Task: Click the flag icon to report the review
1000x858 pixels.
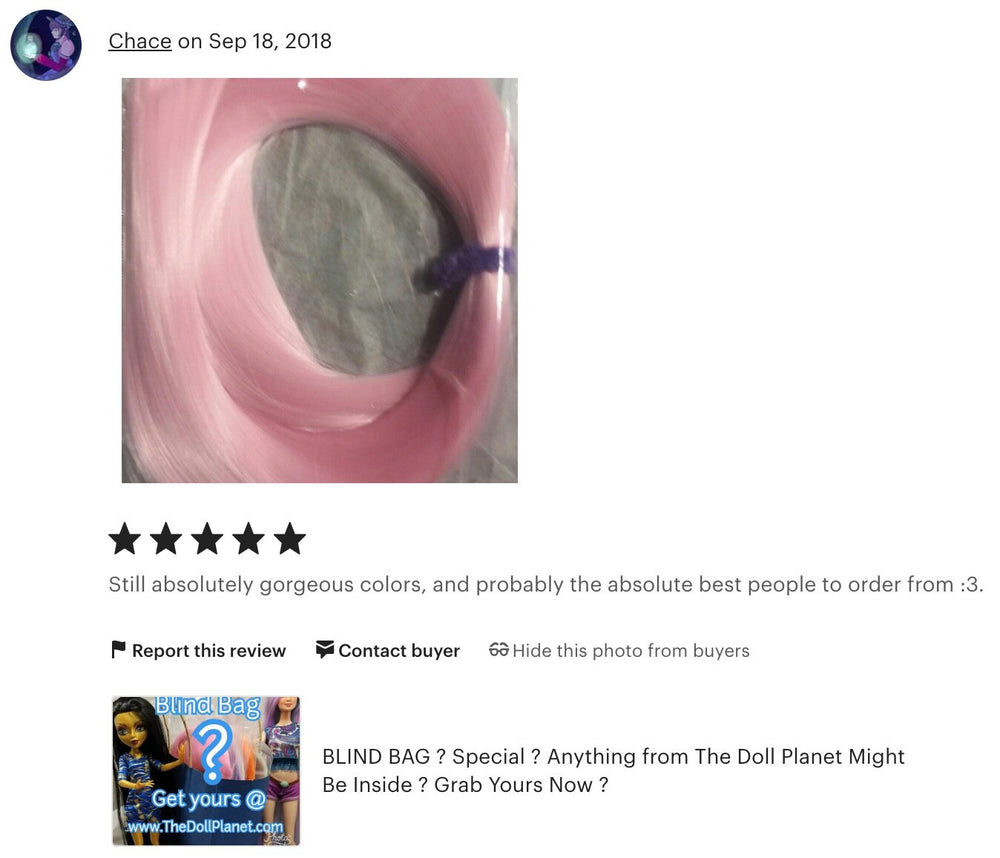Action: pos(118,649)
